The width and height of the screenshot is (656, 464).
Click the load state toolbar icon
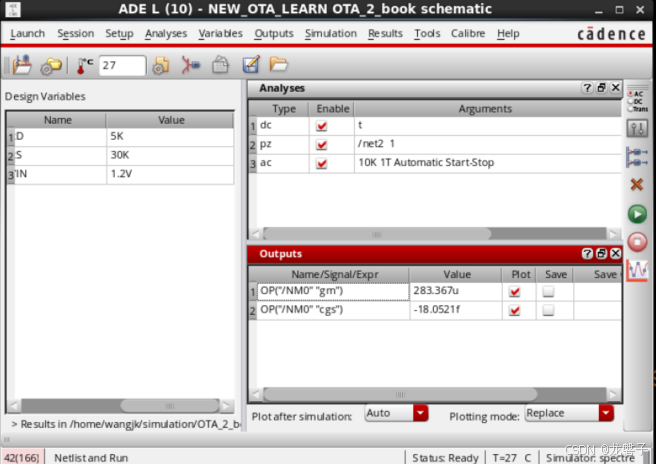22,65
